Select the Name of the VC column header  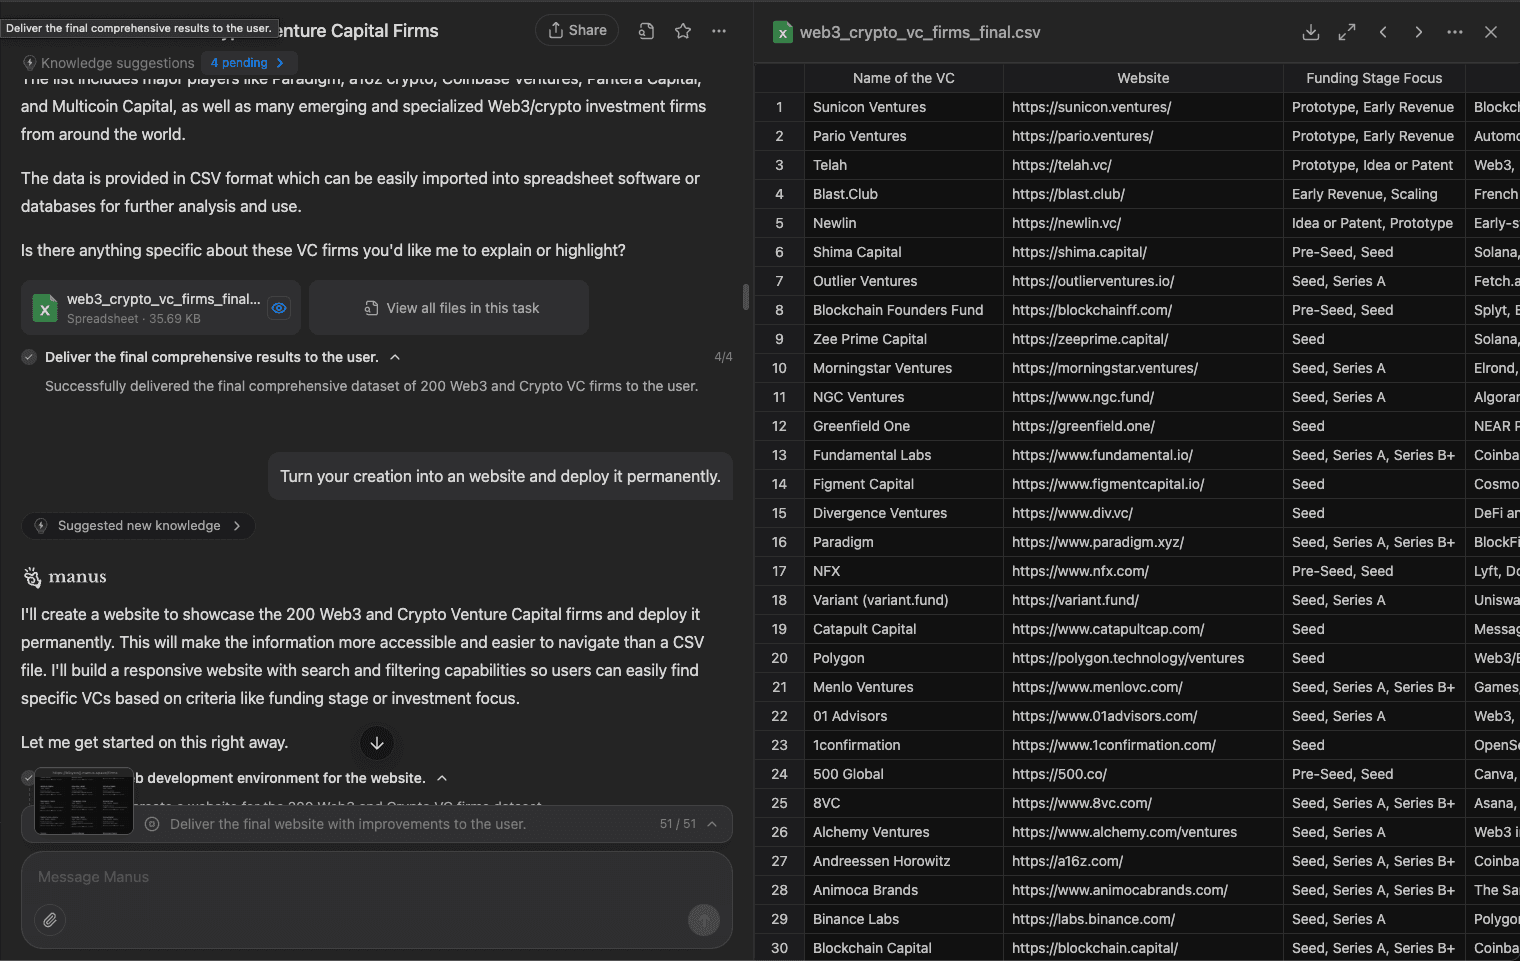coord(903,78)
